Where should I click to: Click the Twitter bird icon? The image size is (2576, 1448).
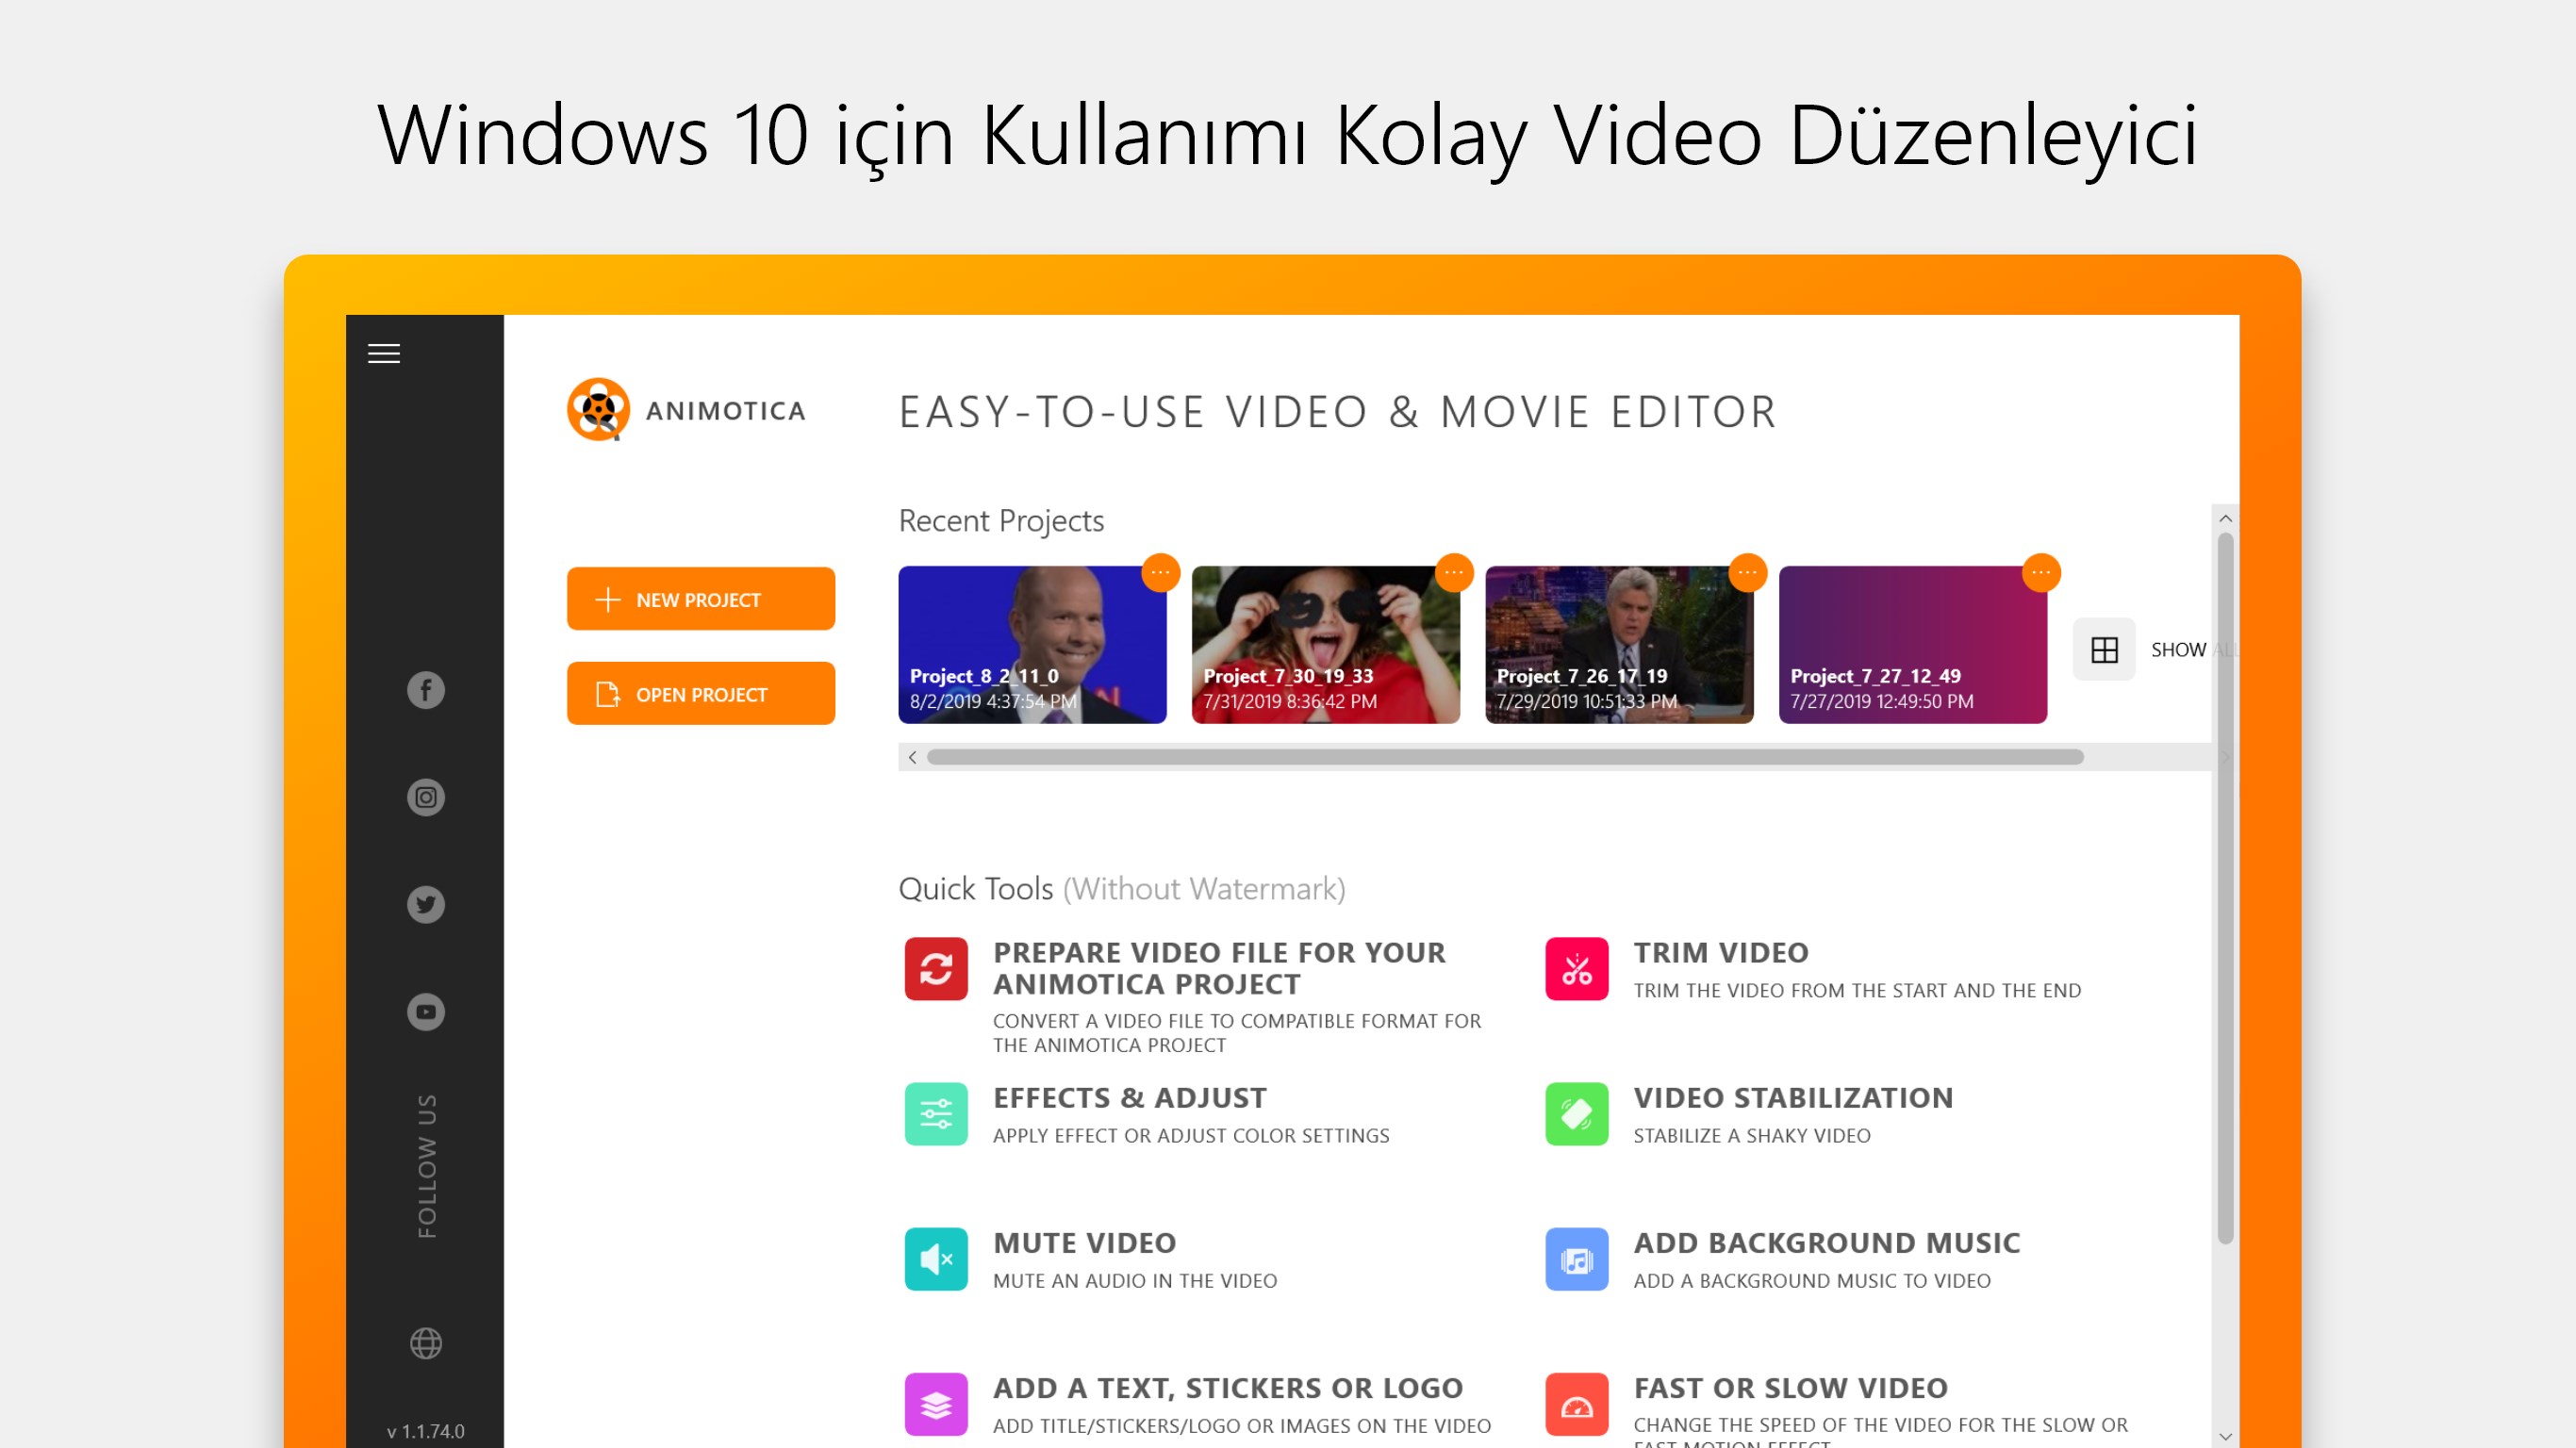click(x=426, y=904)
